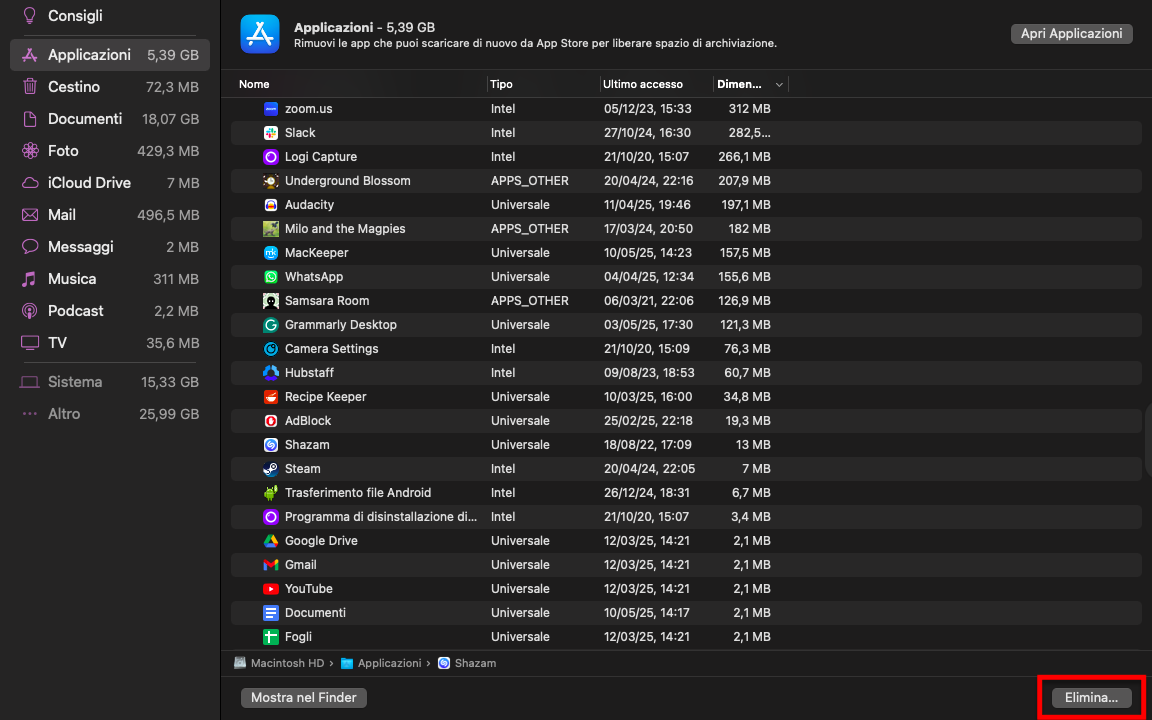Screen dimensions: 1152x720
Task: Click the Google Drive app icon
Action: 270,540
